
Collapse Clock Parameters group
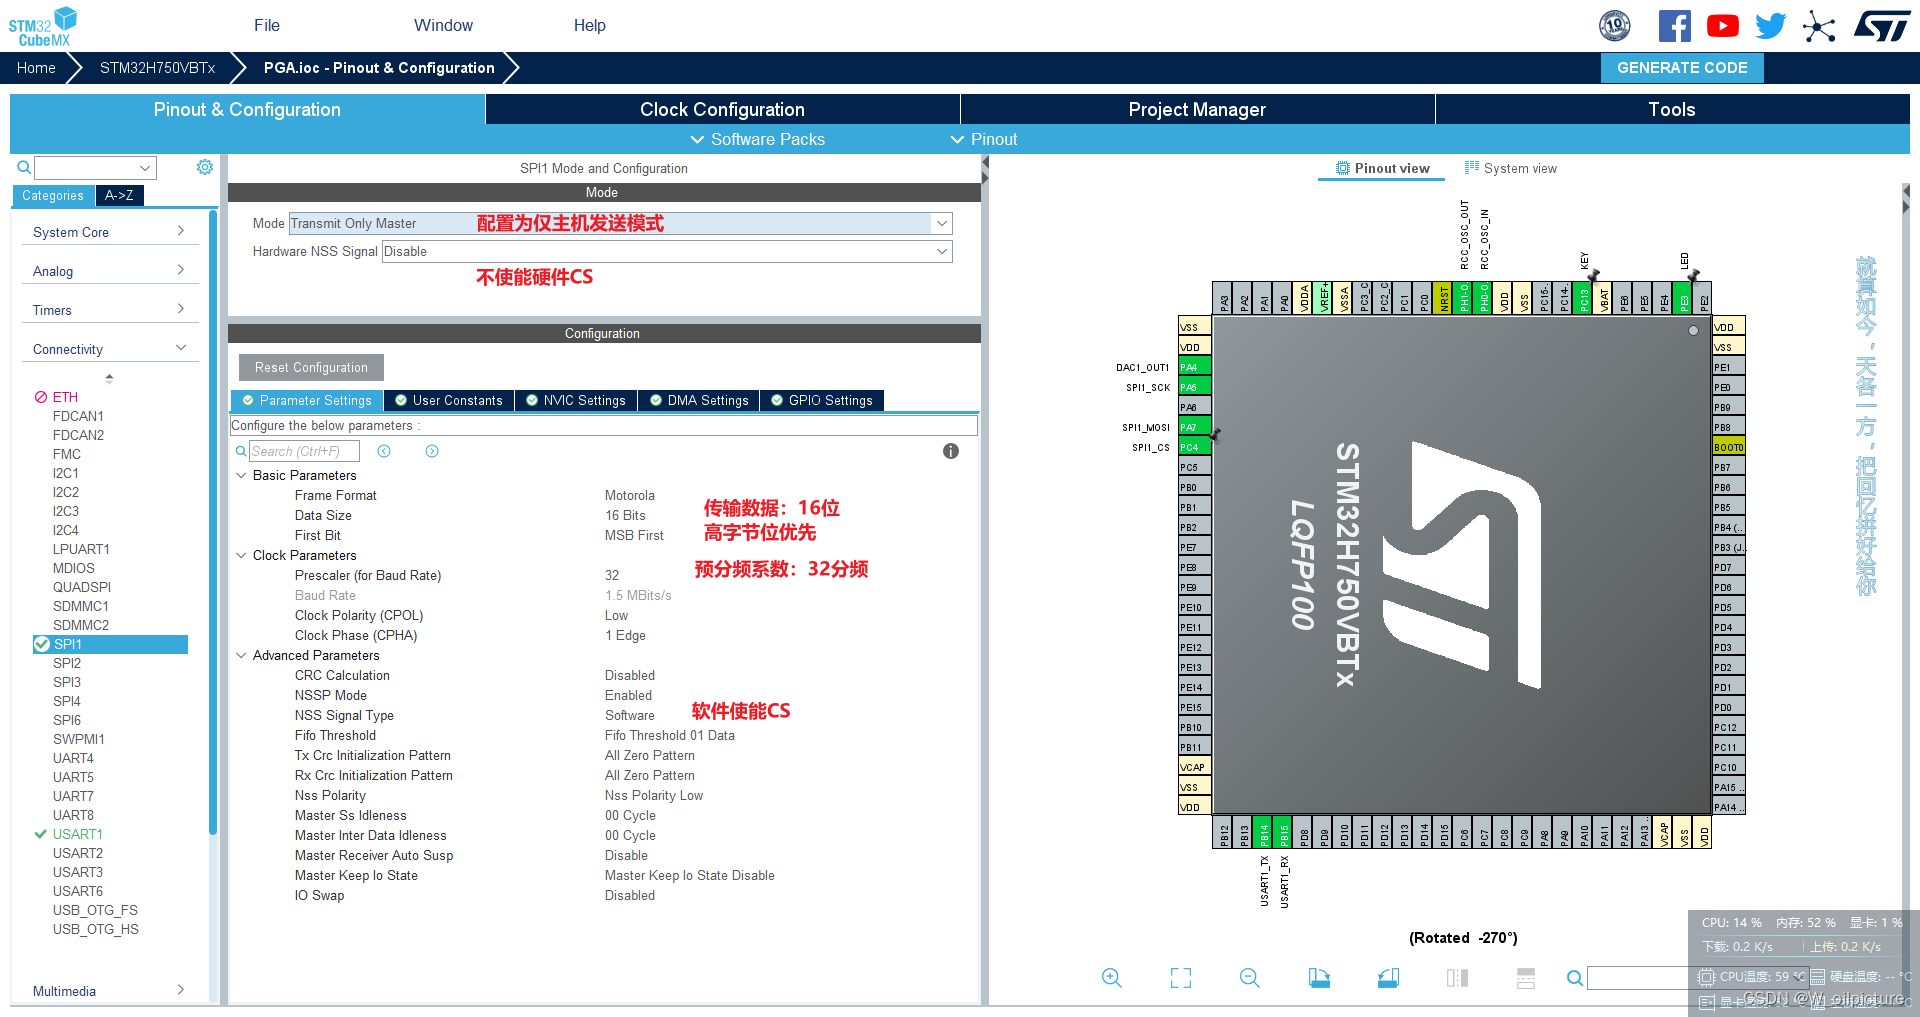click(241, 555)
